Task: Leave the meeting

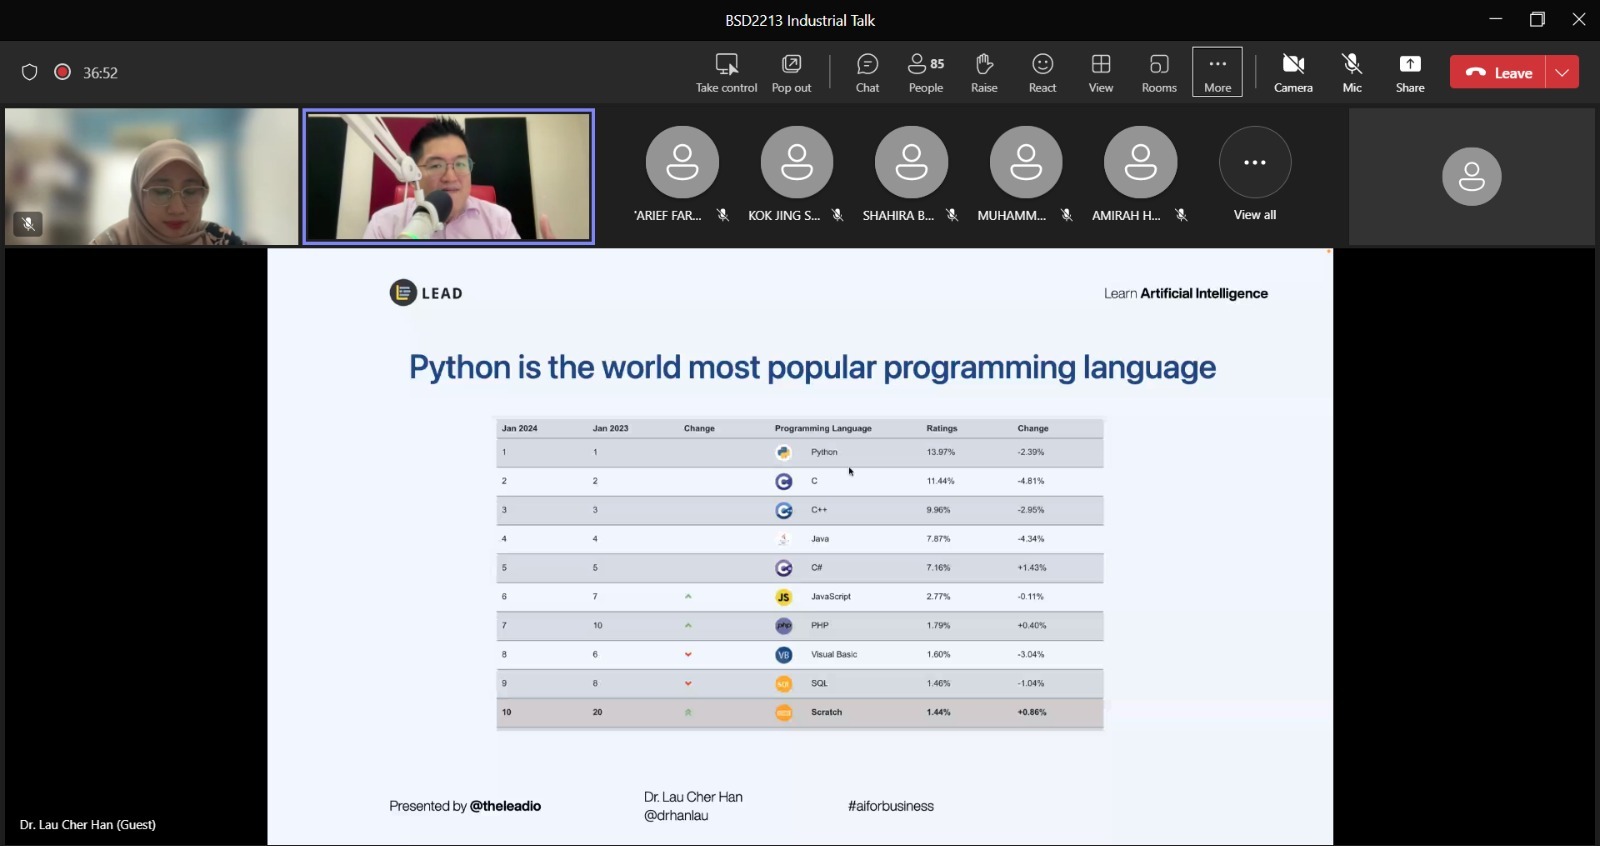Action: click(x=1498, y=72)
